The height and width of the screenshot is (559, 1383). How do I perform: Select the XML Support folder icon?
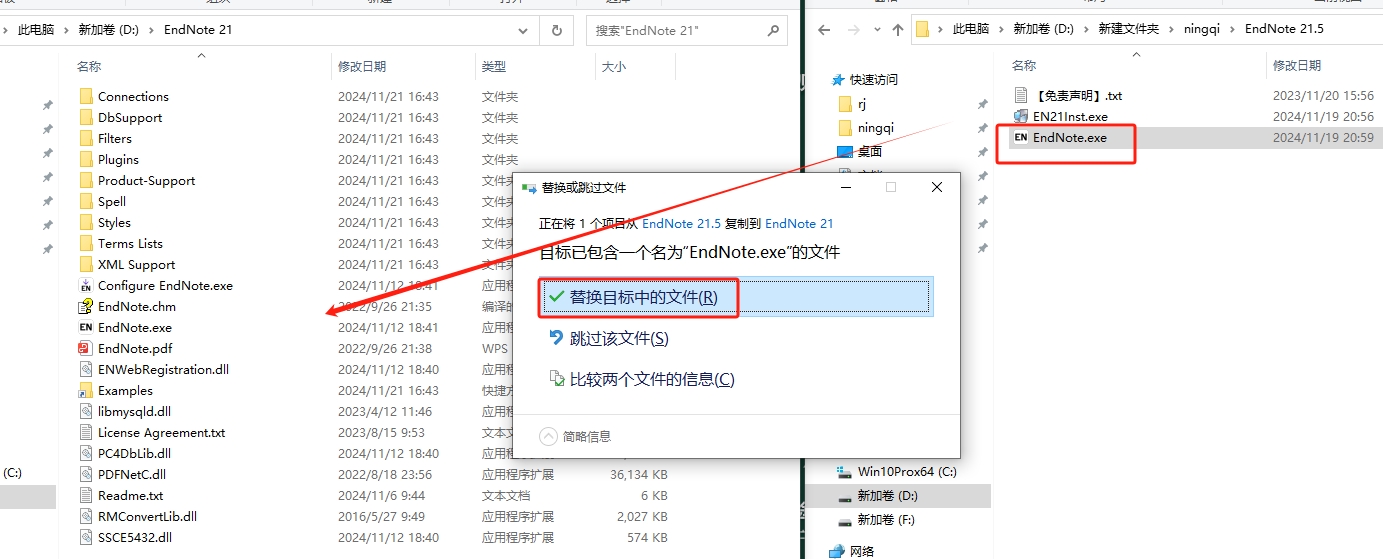86,265
